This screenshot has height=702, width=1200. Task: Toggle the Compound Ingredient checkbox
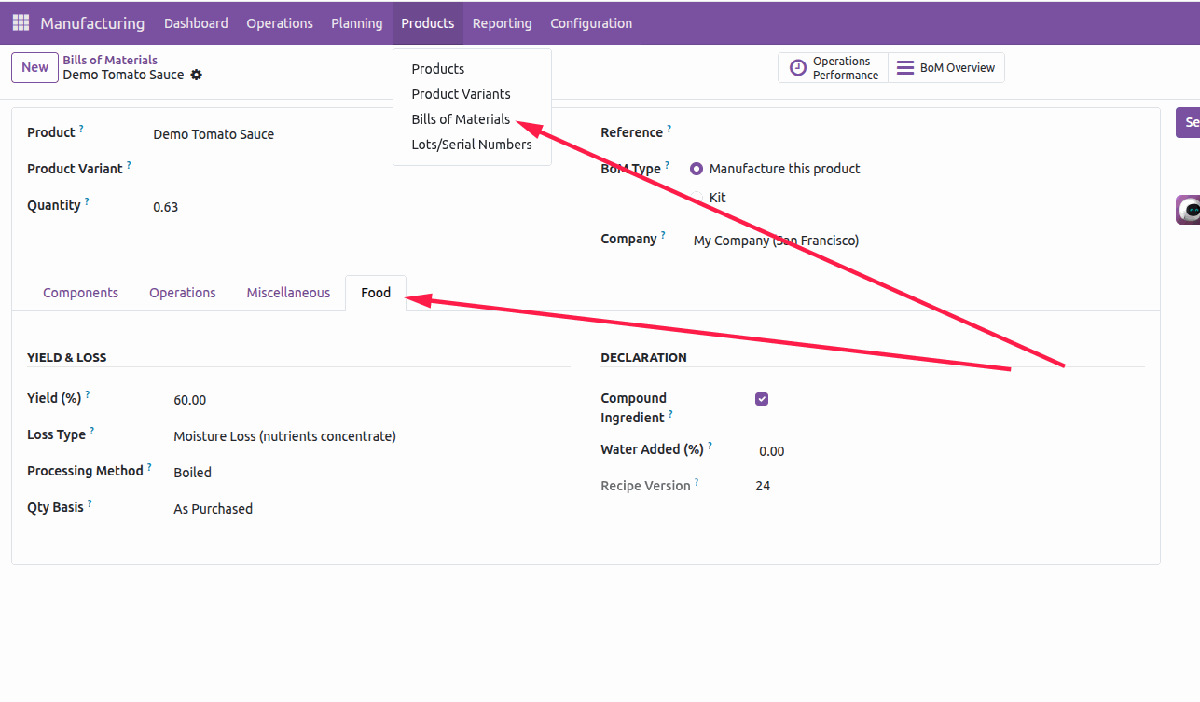[762, 399]
